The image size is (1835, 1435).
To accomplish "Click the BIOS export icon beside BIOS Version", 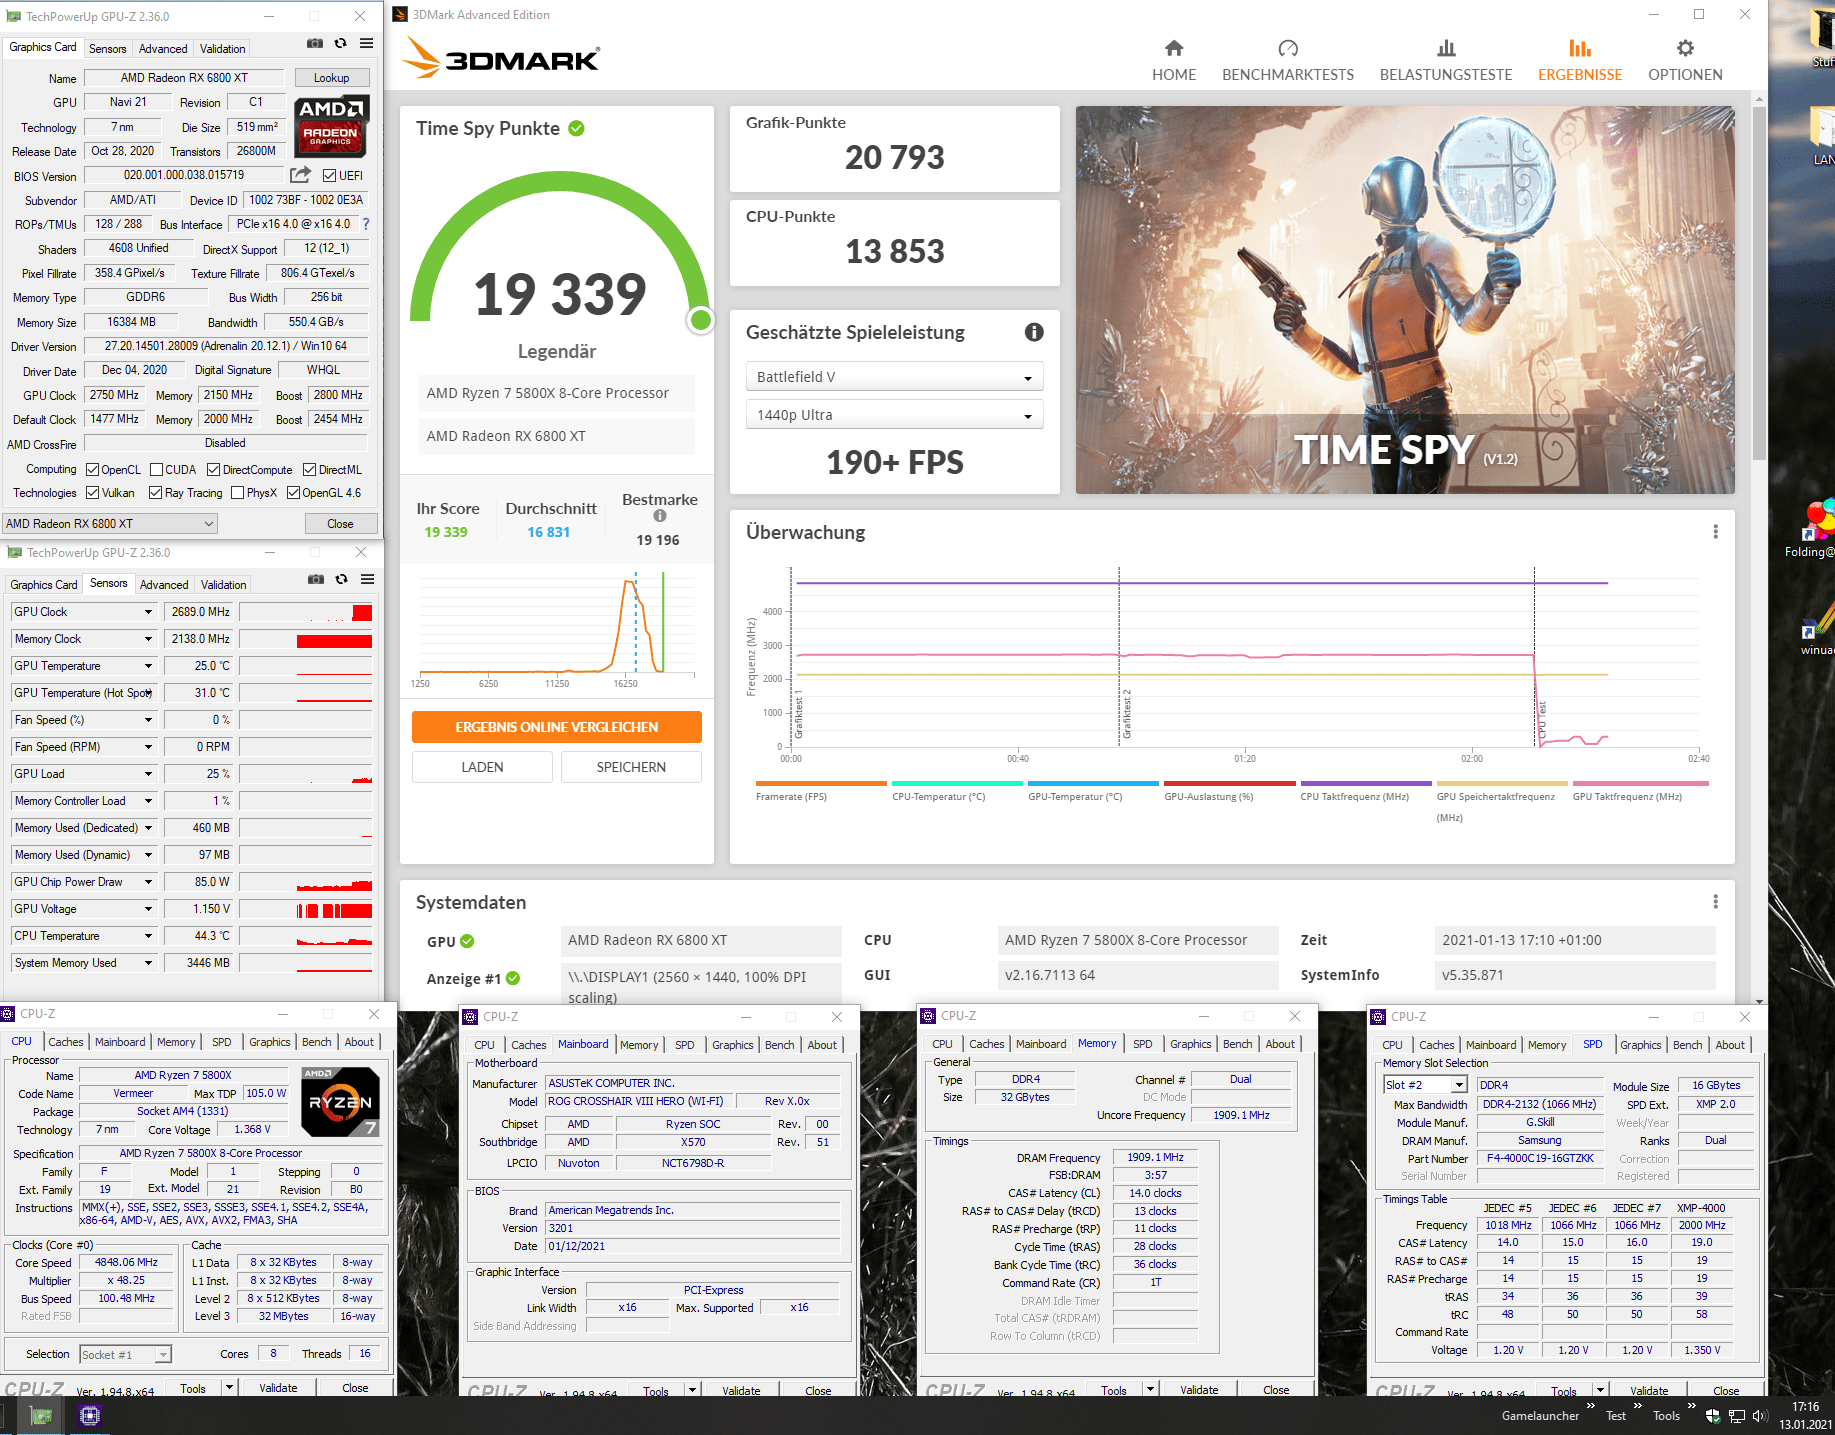I will [300, 175].
